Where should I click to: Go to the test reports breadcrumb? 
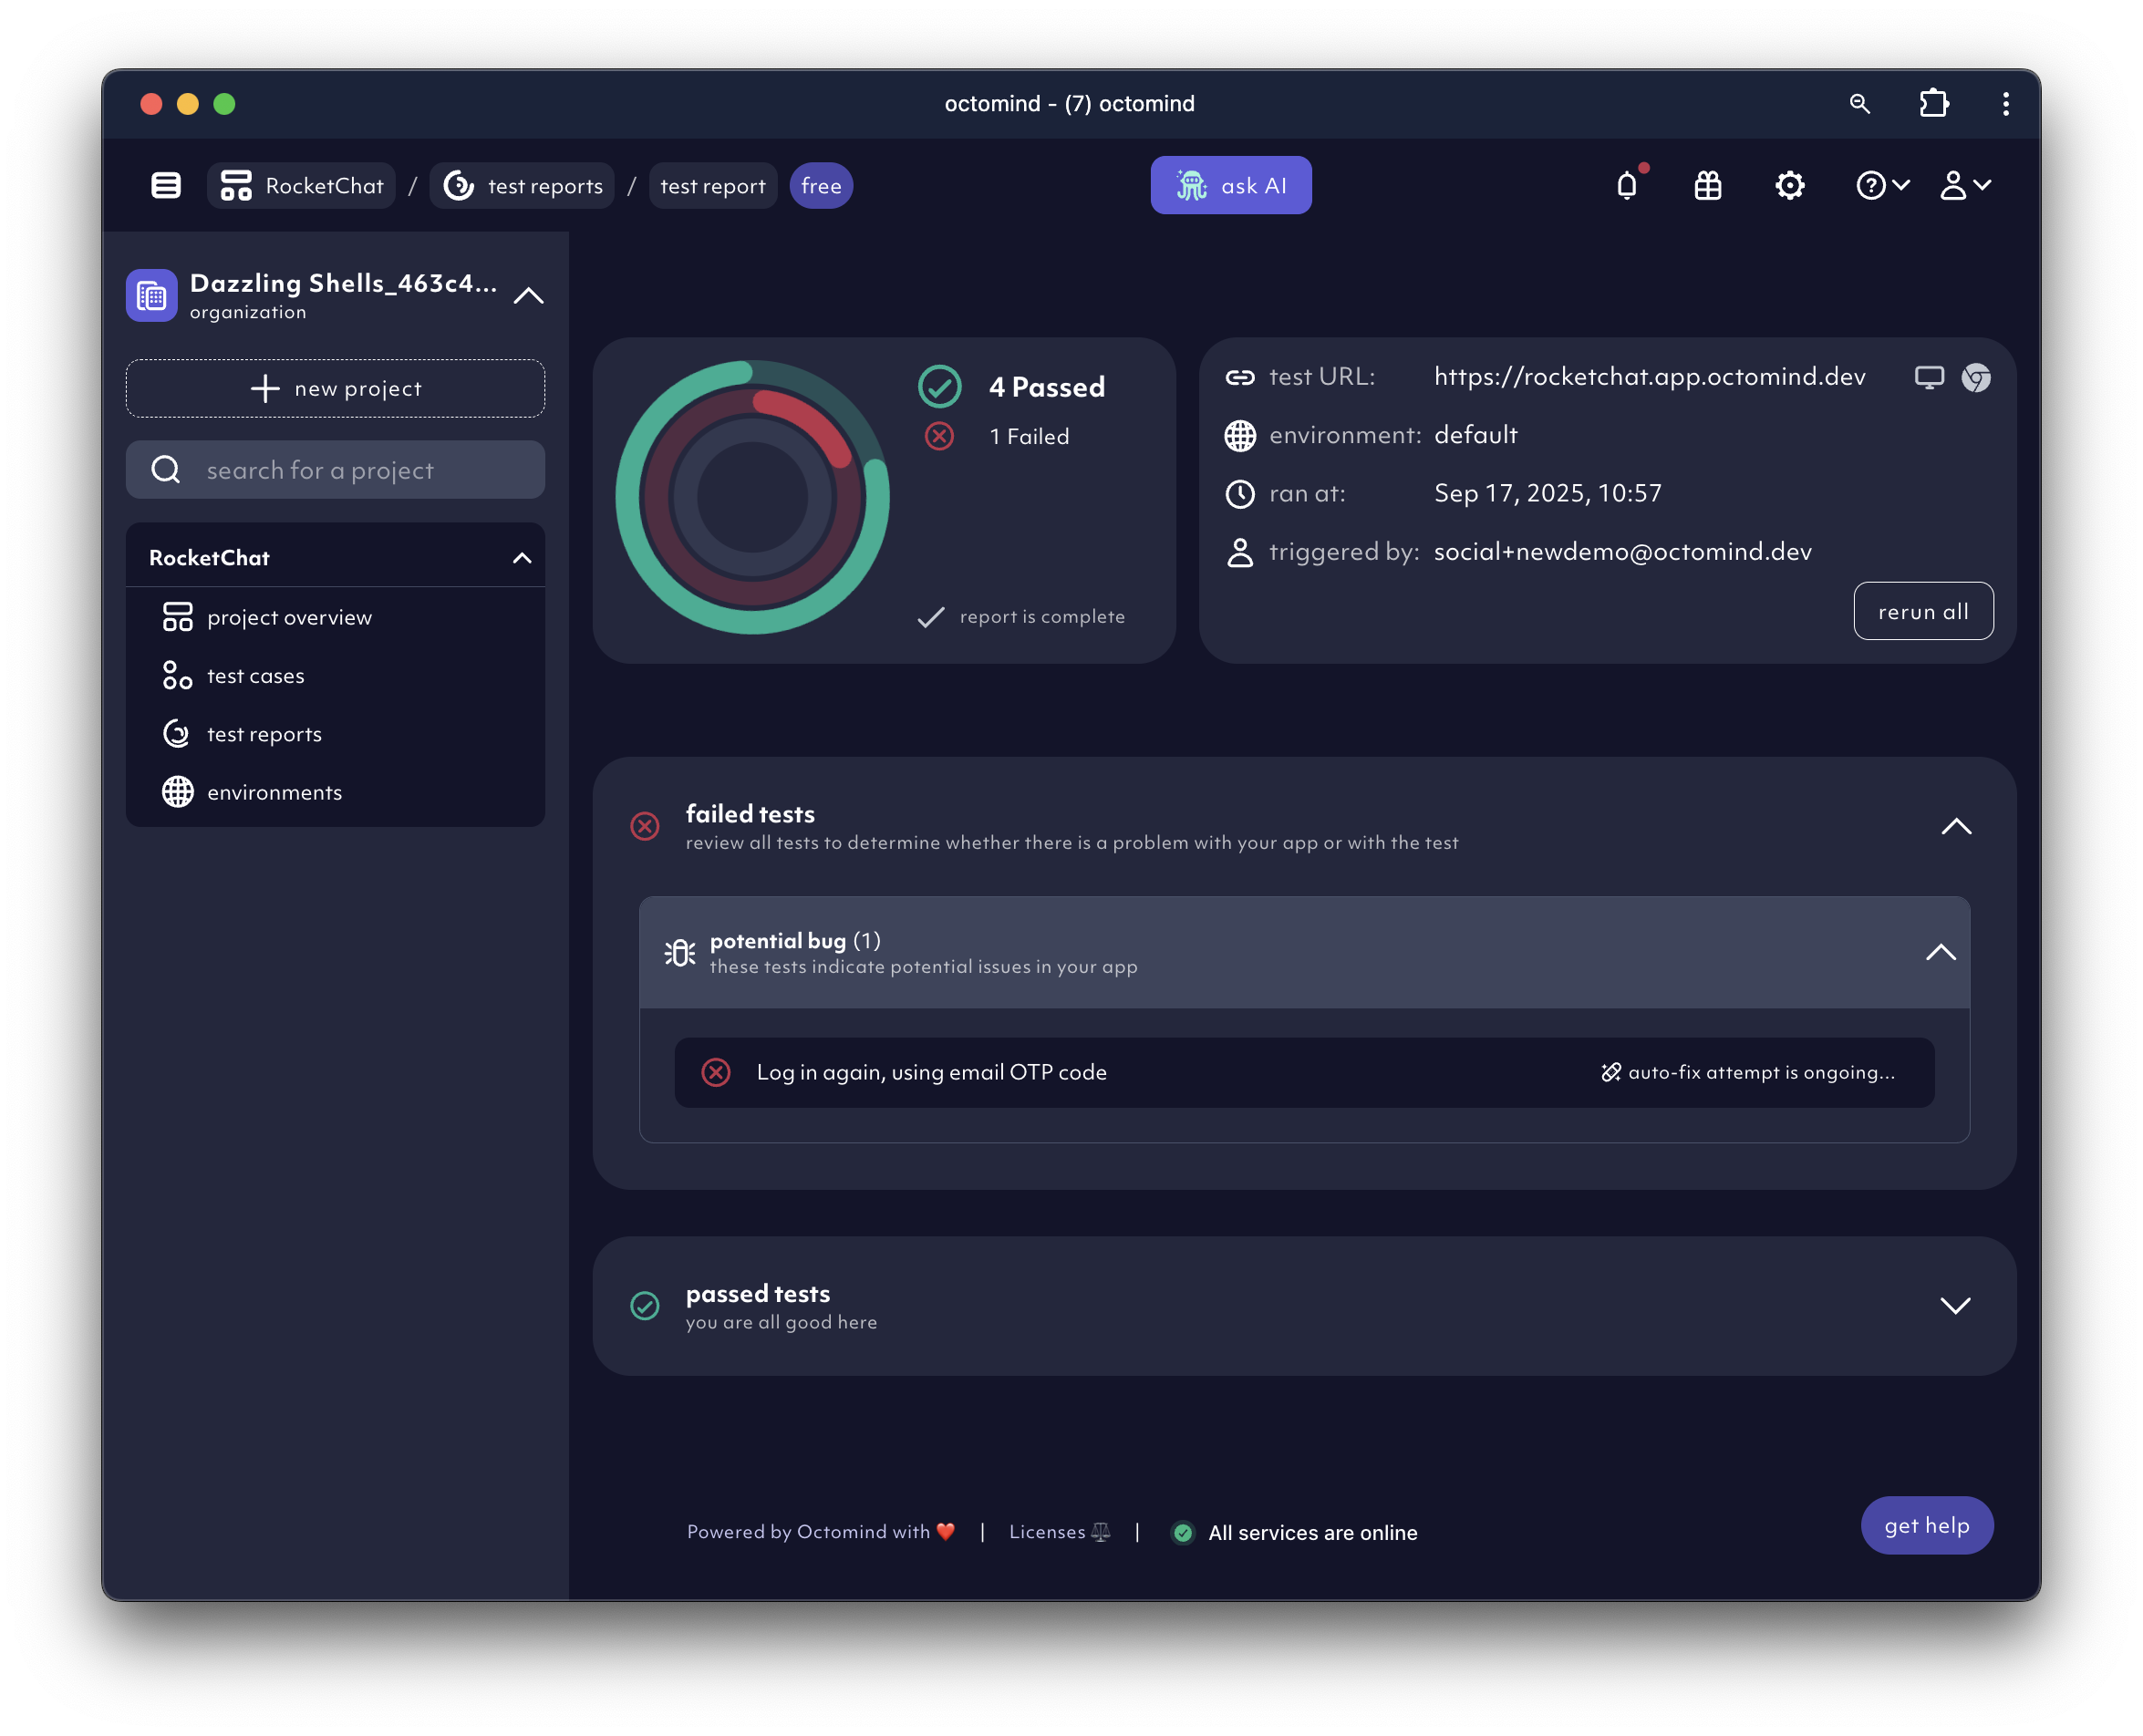point(523,186)
